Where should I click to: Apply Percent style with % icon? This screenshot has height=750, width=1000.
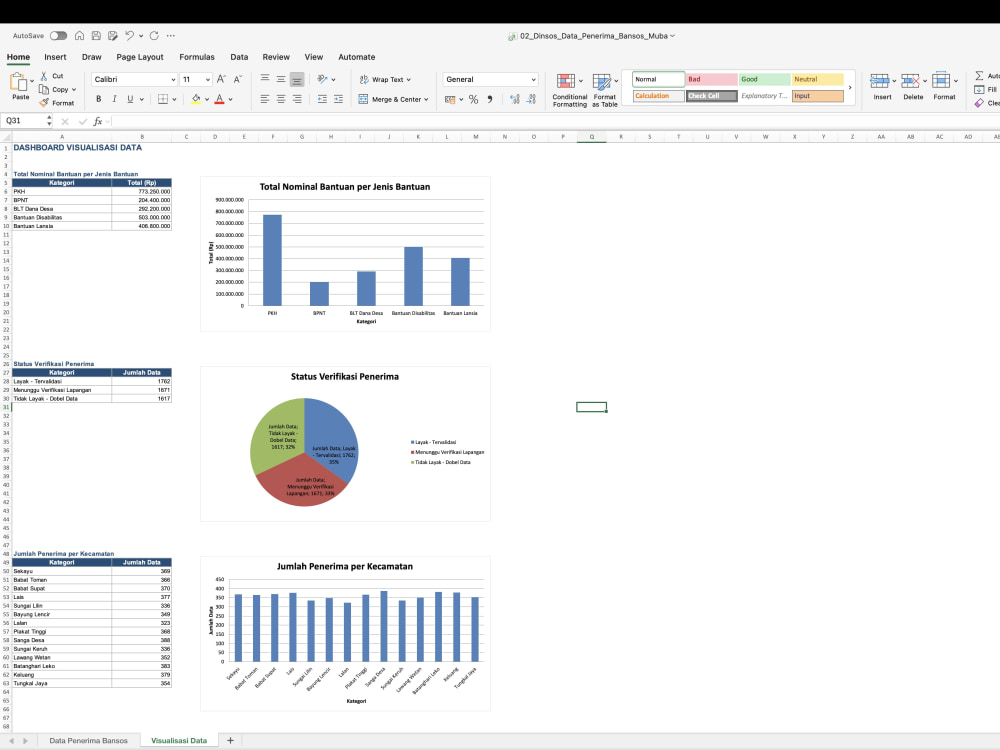coord(473,99)
